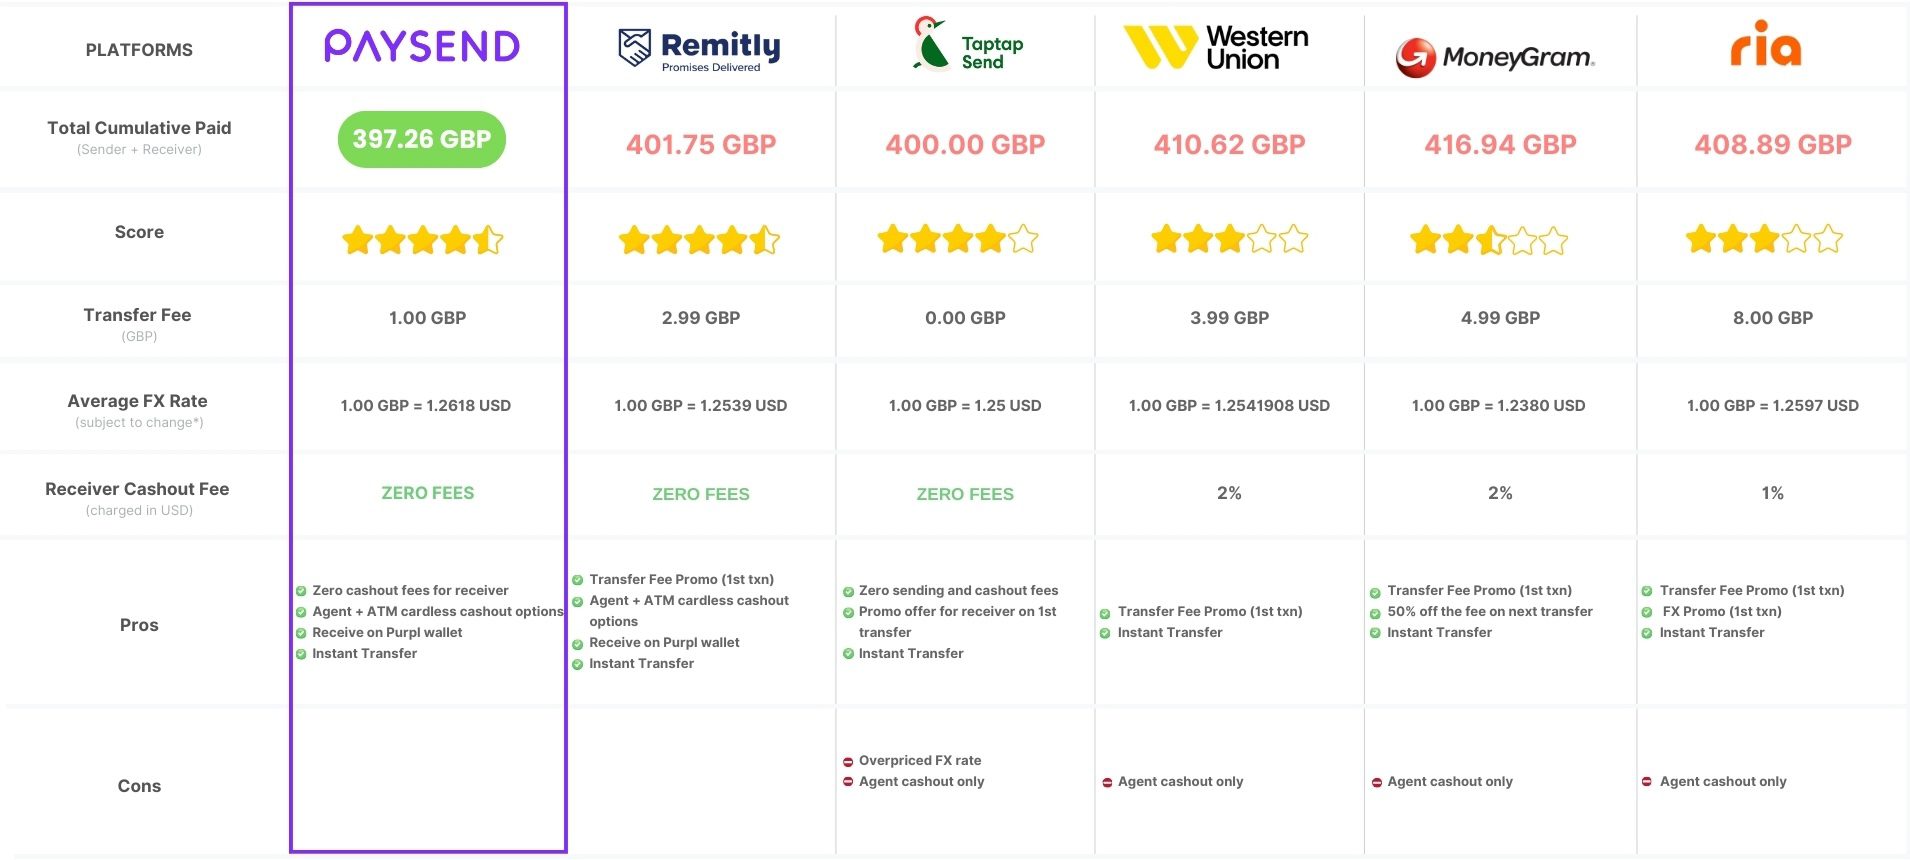Screen dimensions: 1910x860
Task: Click the Taptap Send logo
Action: coord(967,46)
